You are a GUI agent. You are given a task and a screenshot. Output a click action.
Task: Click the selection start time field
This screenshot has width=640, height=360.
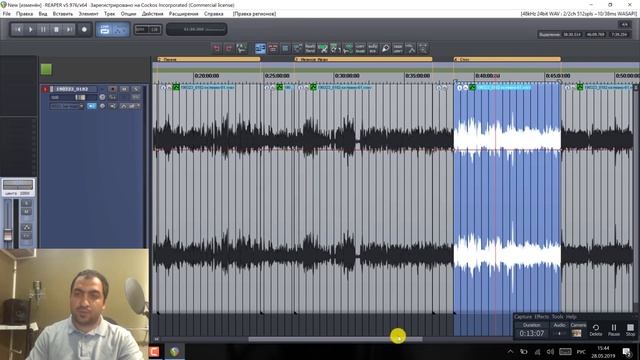(x=572, y=35)
